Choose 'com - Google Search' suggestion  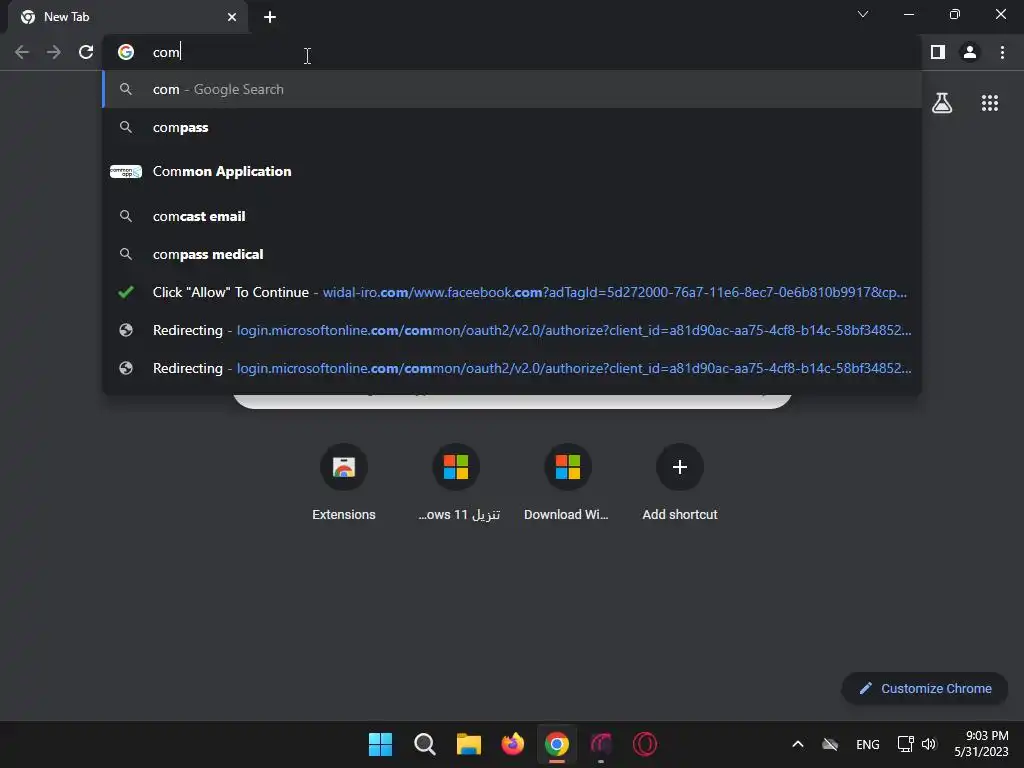click(512, 89)
